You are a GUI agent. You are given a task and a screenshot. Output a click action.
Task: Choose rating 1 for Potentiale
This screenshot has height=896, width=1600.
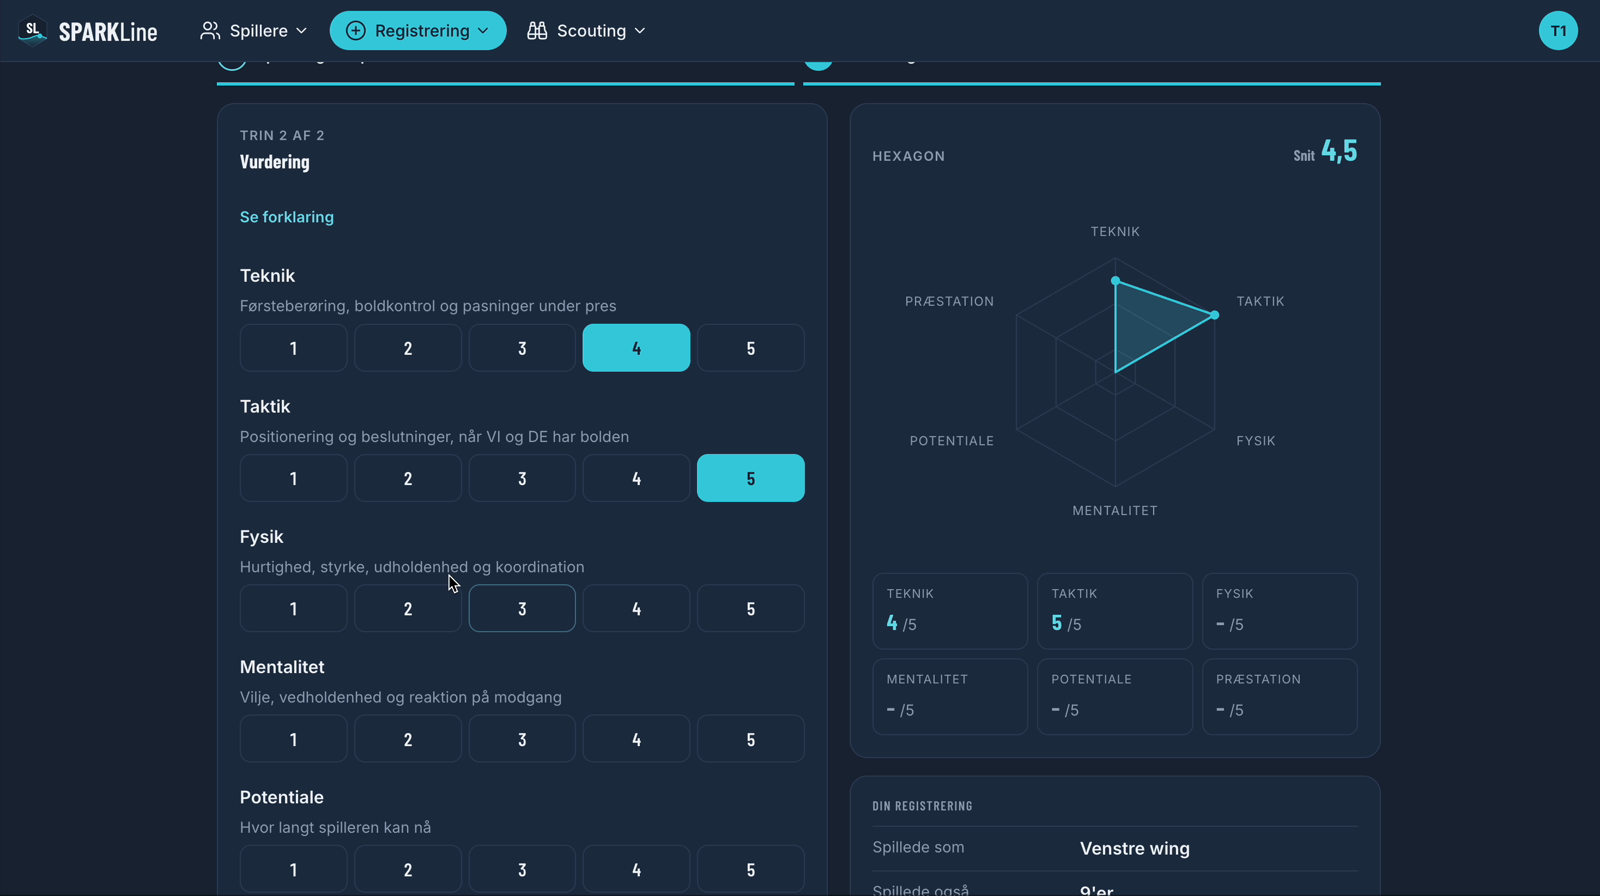tap(294, 869)
